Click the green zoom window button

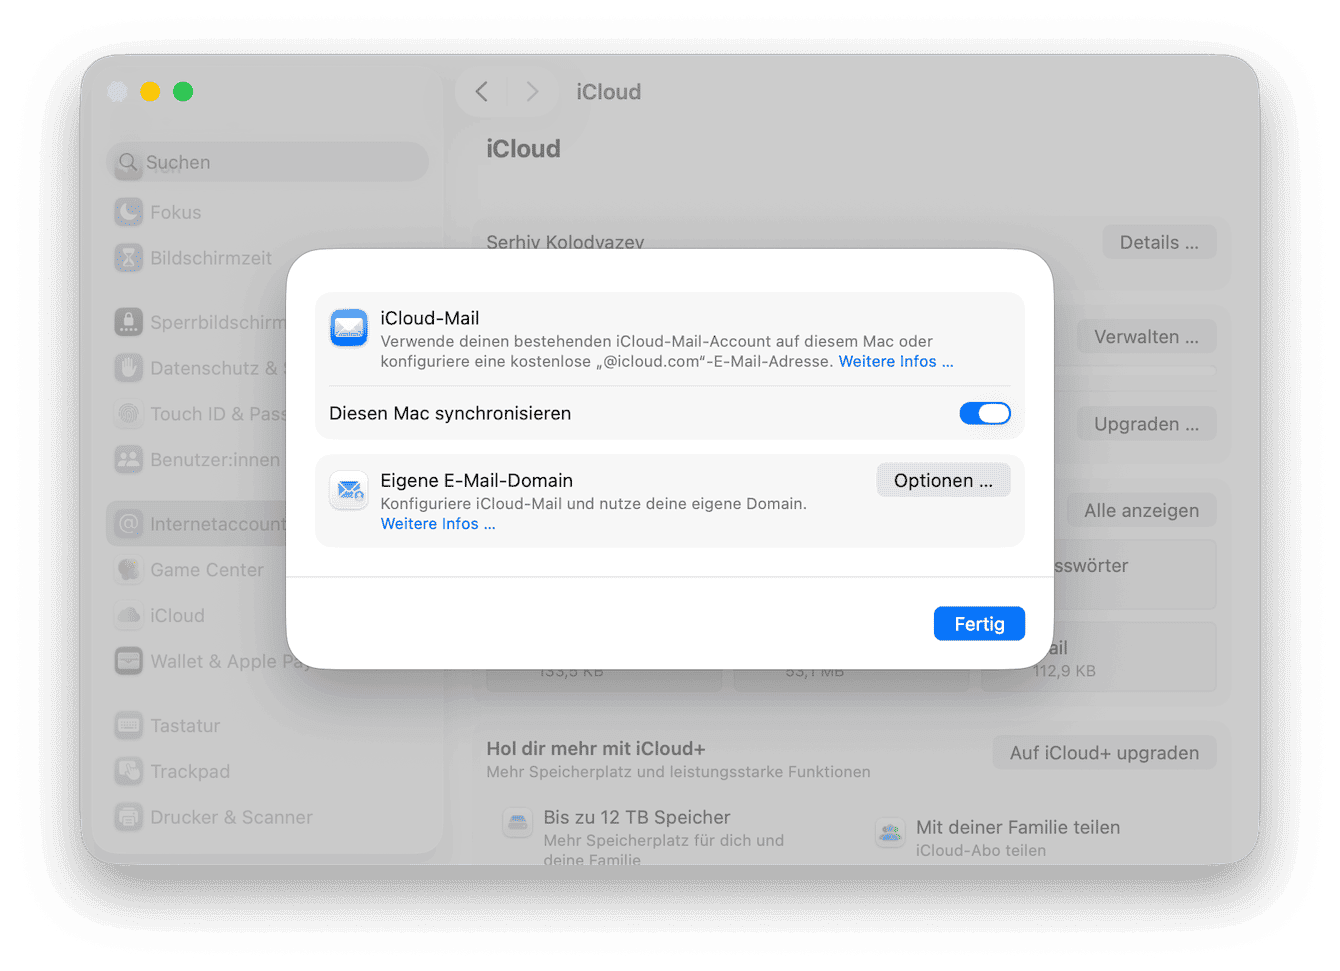pos(183,92)
